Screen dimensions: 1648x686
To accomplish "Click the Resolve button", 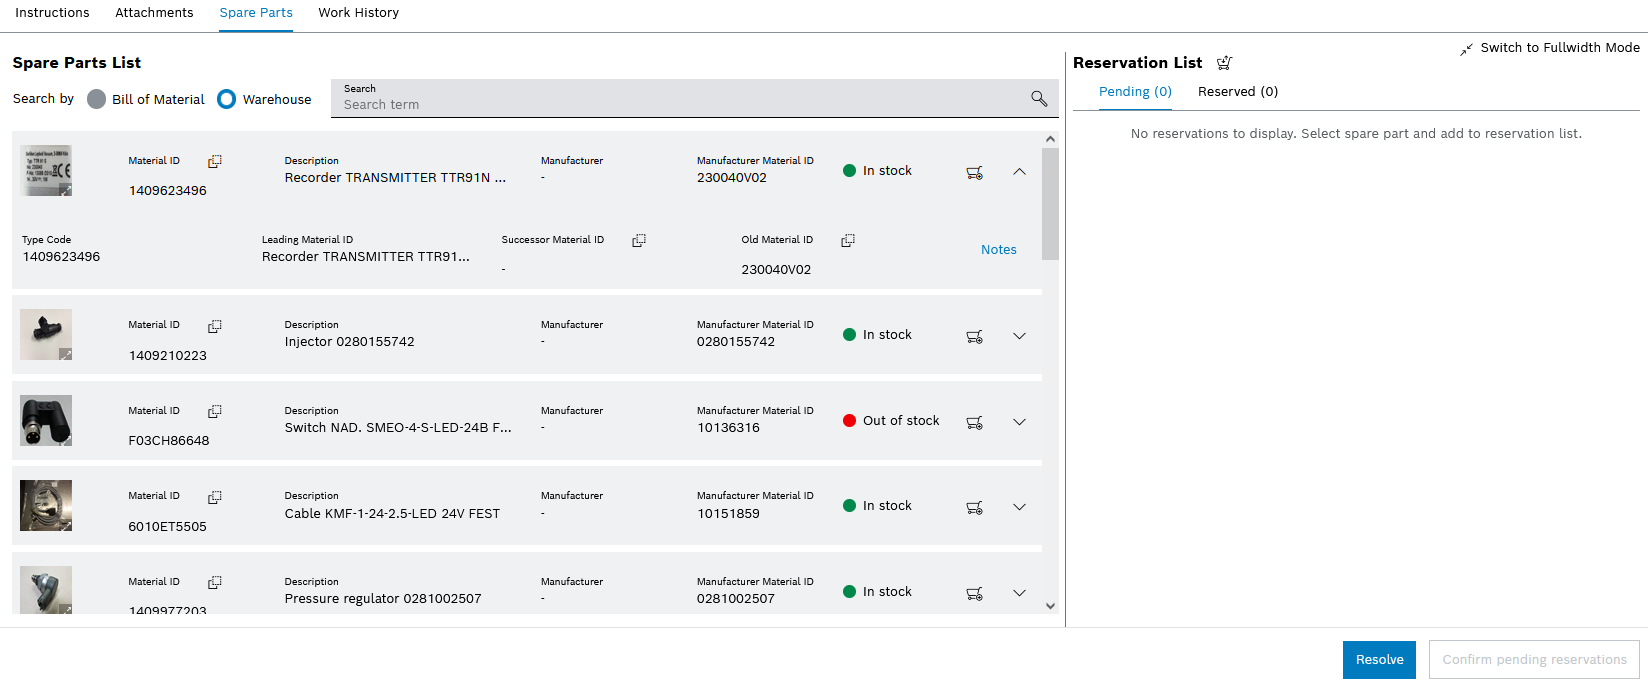I will [1379, 660].
